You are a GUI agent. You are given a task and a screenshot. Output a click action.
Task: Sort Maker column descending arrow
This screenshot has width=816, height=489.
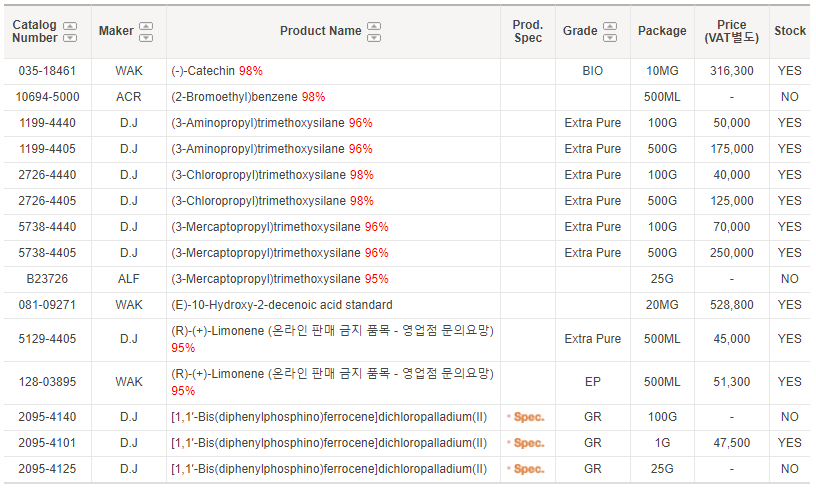pos(146,38)
